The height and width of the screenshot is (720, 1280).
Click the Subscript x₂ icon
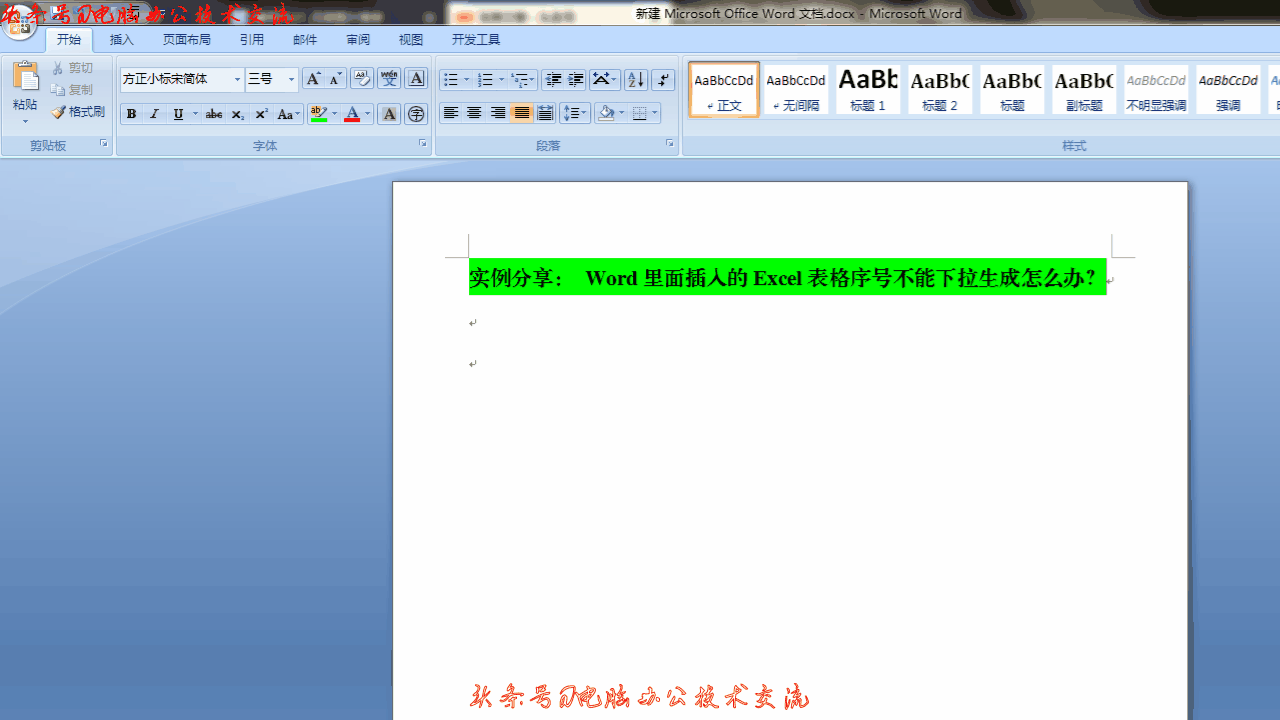(x=237, y=114)
